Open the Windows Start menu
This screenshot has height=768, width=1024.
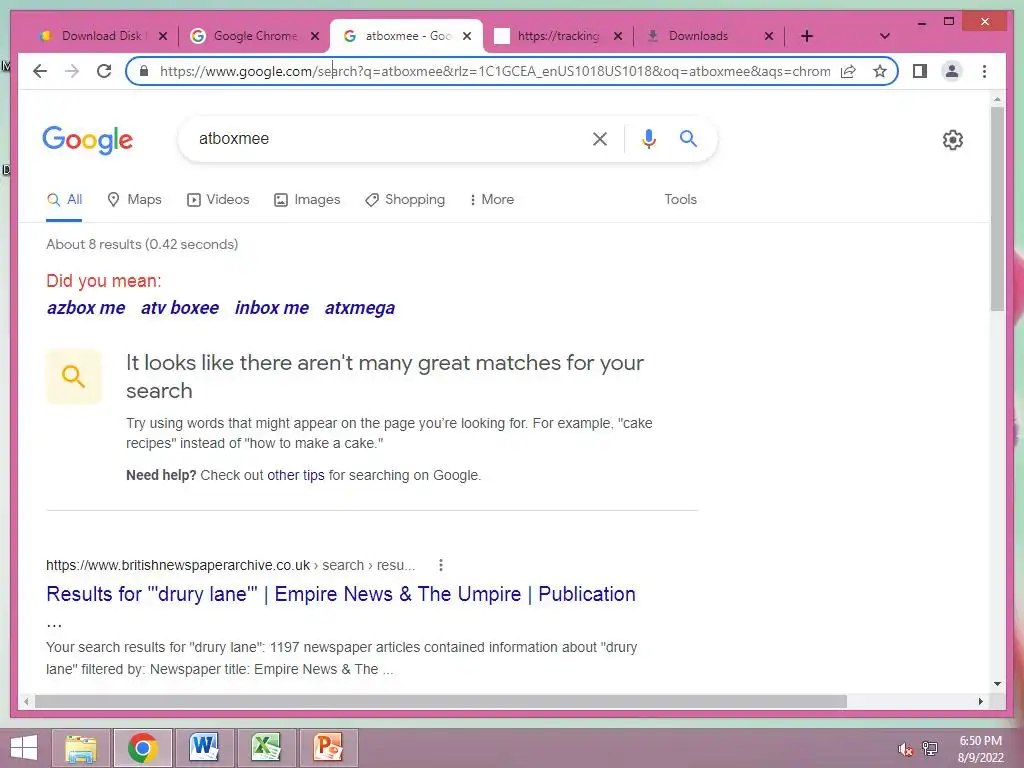click(24, 748)
